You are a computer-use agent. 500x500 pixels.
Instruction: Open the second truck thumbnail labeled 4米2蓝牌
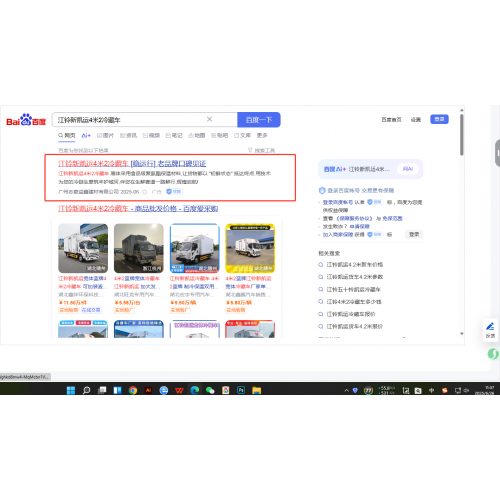pyautogui.click(x=139, y=248)
